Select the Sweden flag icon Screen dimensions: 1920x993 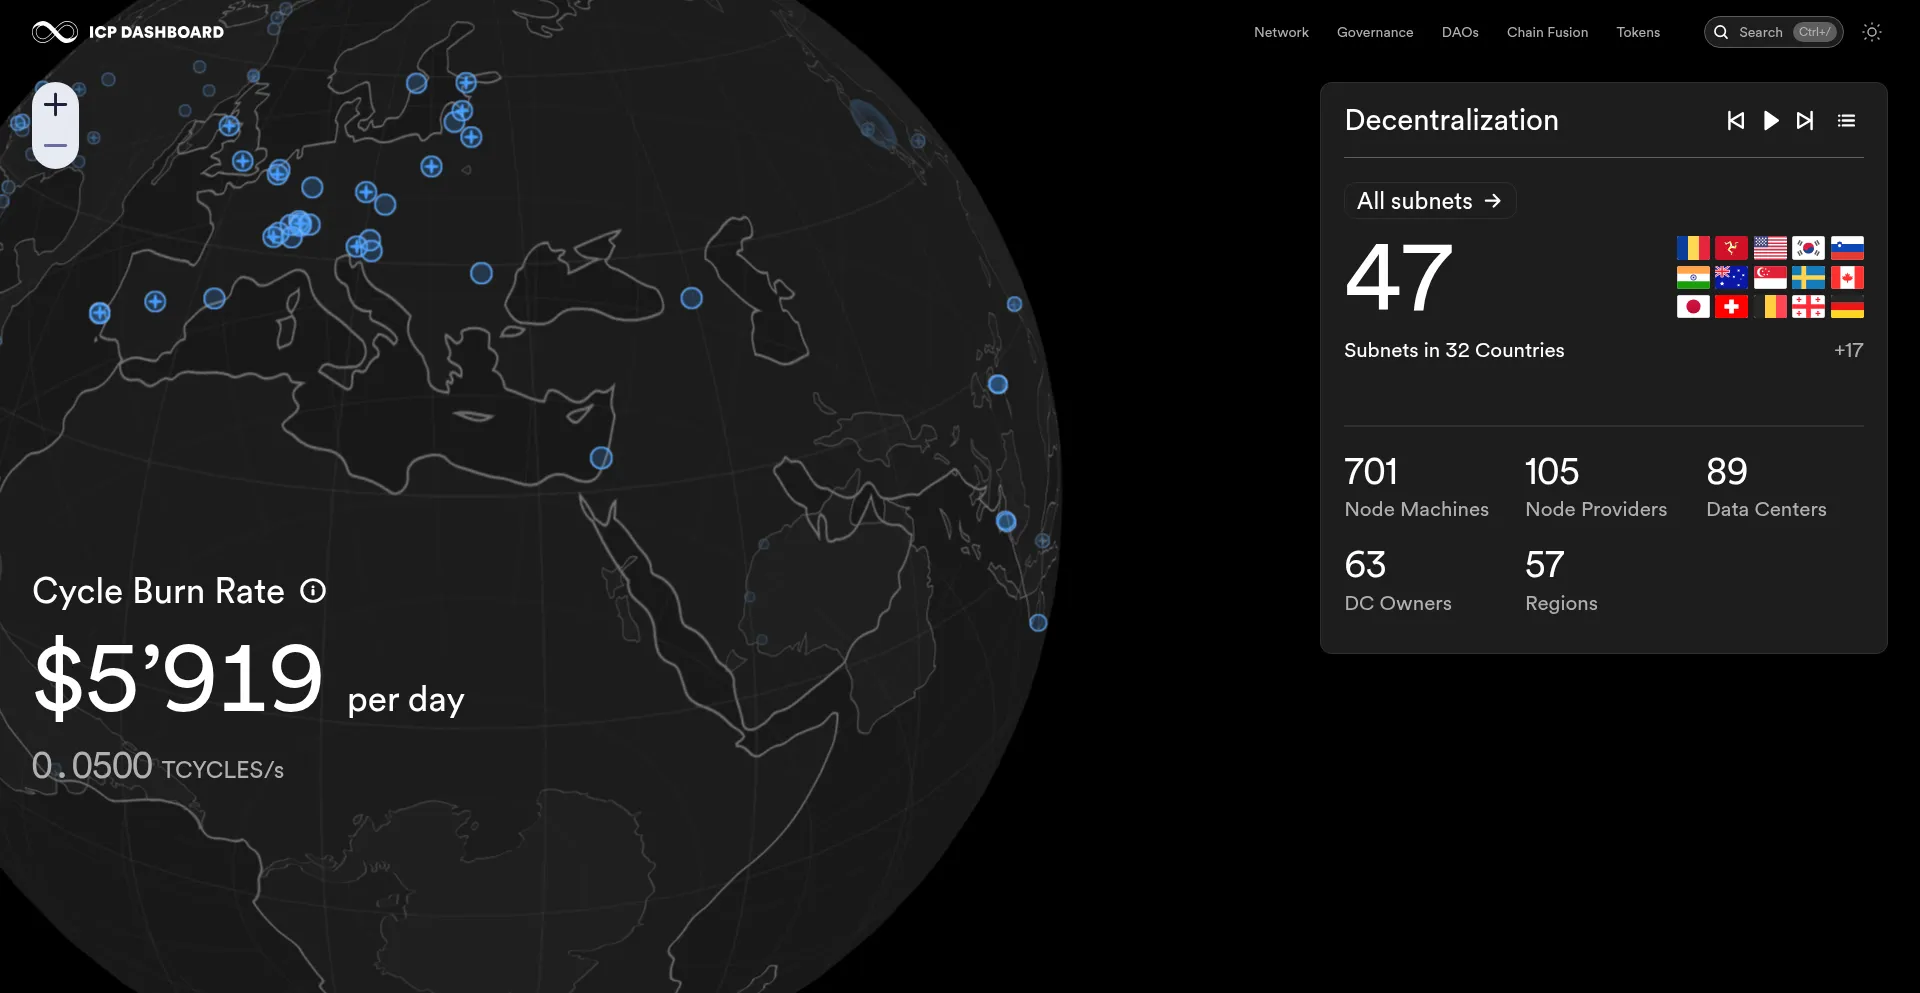1809,277
